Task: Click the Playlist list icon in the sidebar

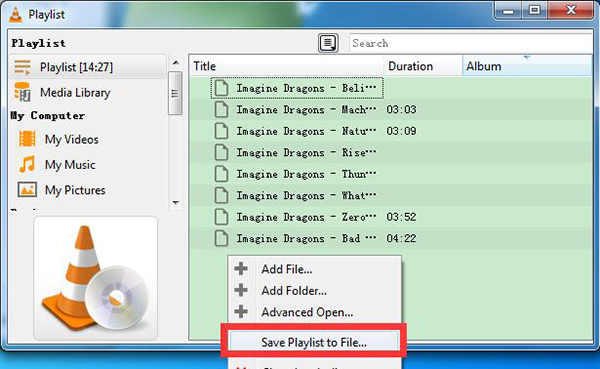Action: coord(22,67)
